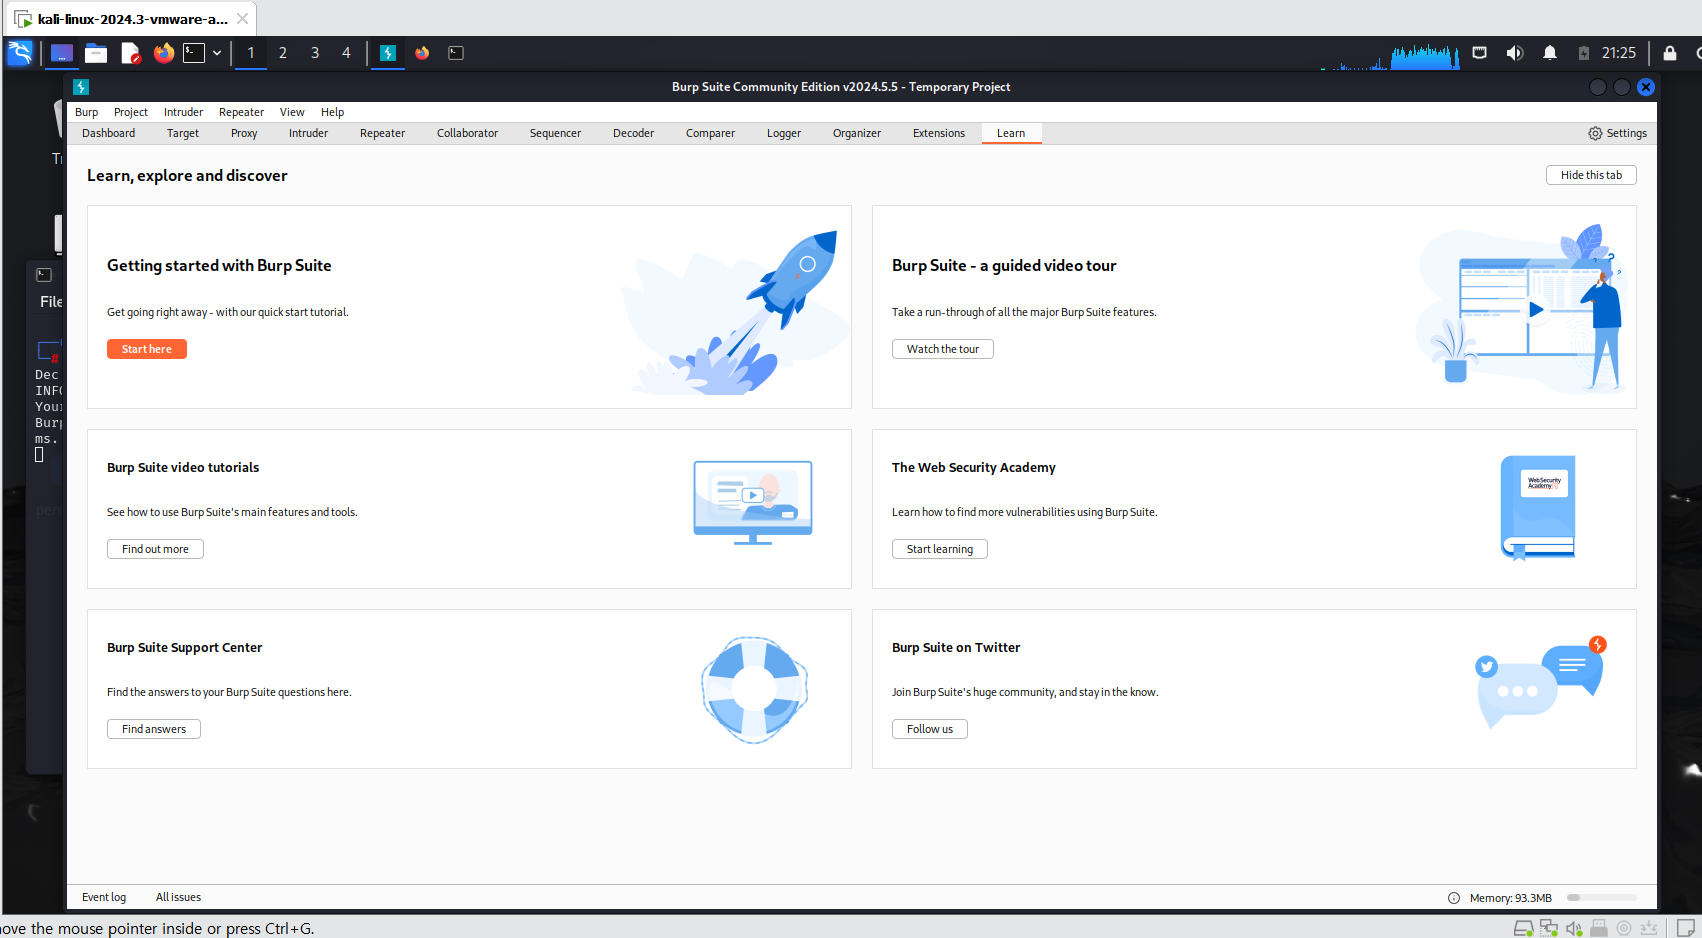Click the Hide this tab button

pos(1591,175)
